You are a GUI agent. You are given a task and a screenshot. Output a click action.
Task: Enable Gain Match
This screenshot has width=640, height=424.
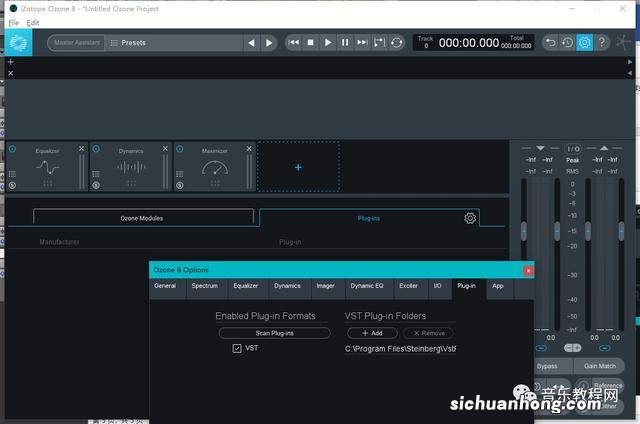click(599, 366)
